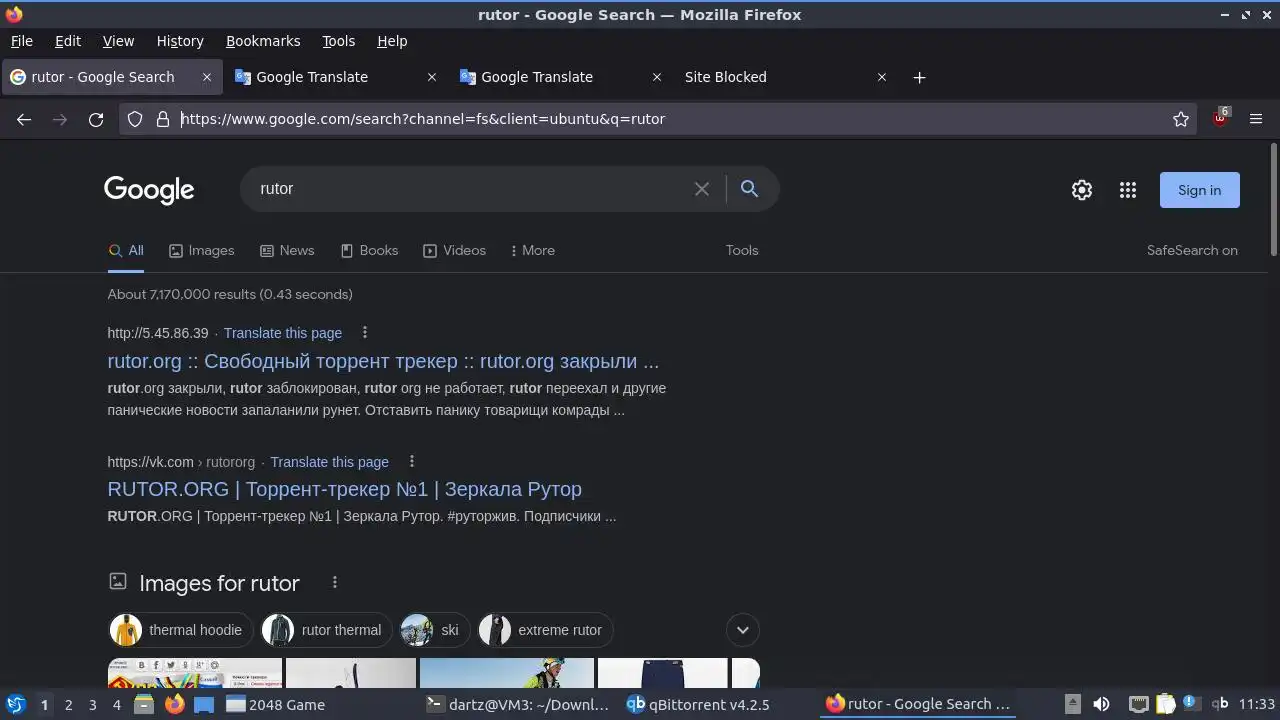Show site security padlock info
Viewport: 1280px width, 720px height.
coord(163,119)
